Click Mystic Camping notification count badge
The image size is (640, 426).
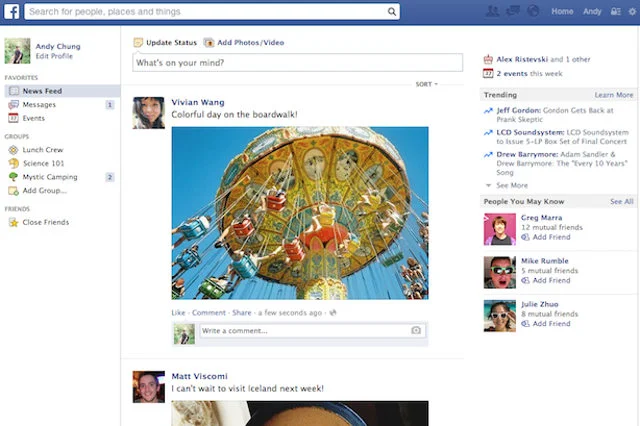point(109,177)
